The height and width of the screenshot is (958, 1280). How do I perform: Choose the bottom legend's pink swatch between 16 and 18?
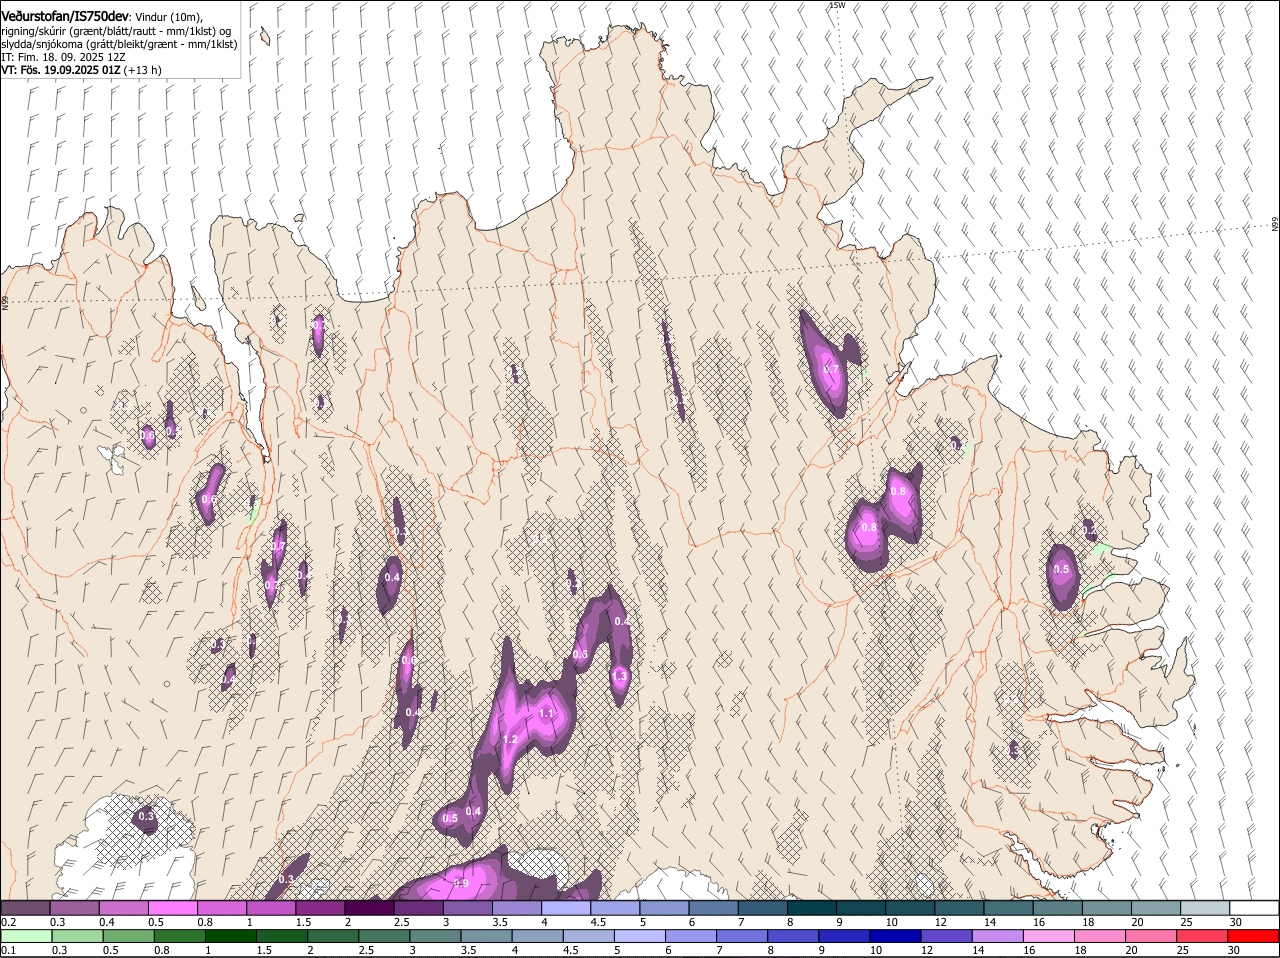point(1049,936)
